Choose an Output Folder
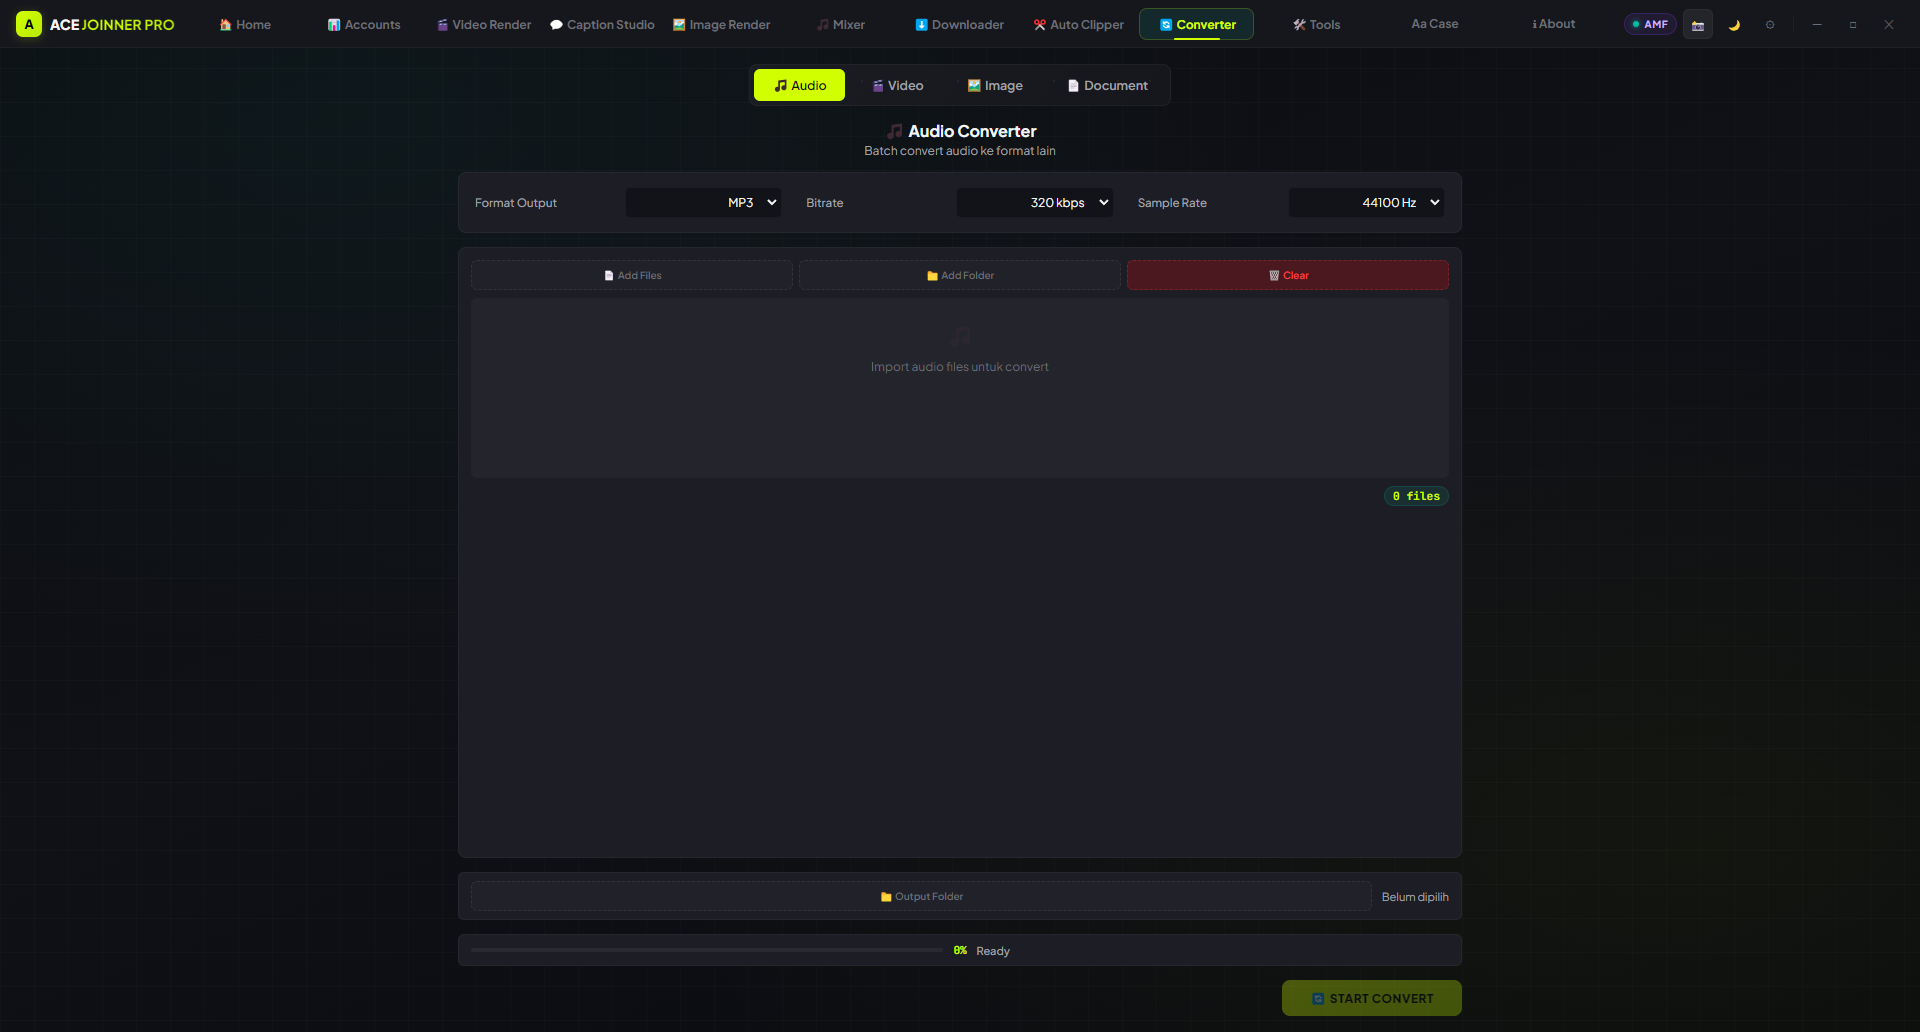Image resolution: width=1920 pixels, height=1032 pixels. (x=921, y=896)
